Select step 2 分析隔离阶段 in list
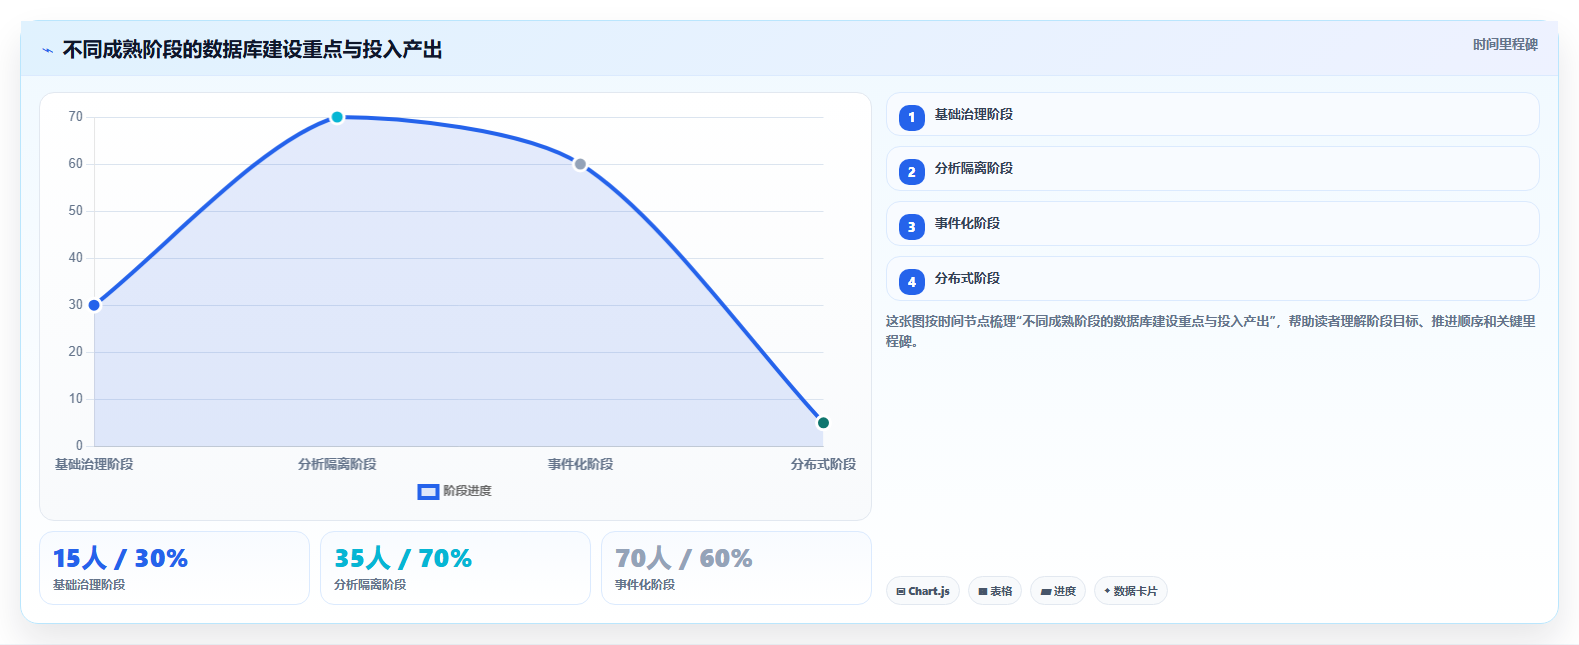This screenshot has width=1579, height=645. click(x=1212, y=169)
